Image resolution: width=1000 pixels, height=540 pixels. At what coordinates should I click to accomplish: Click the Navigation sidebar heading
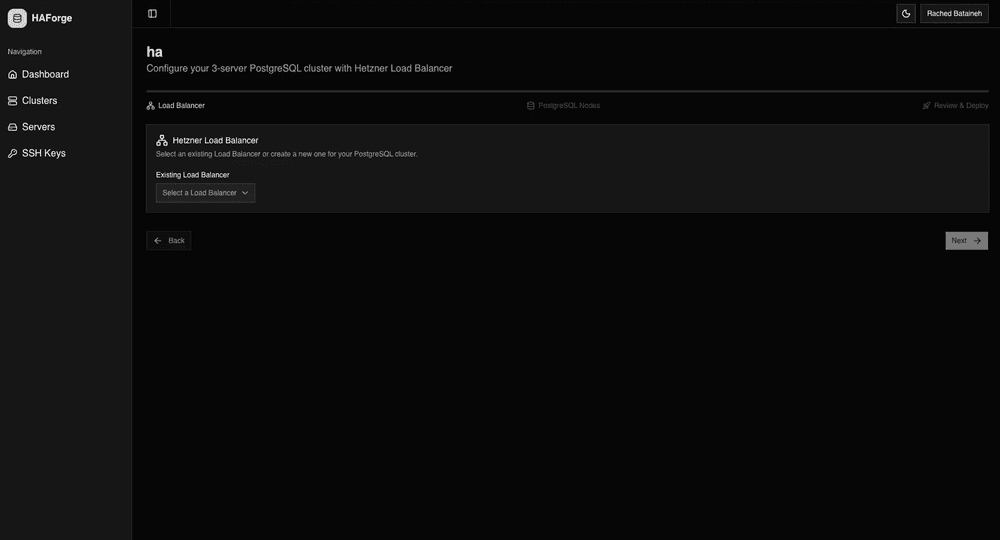[24, 52]
